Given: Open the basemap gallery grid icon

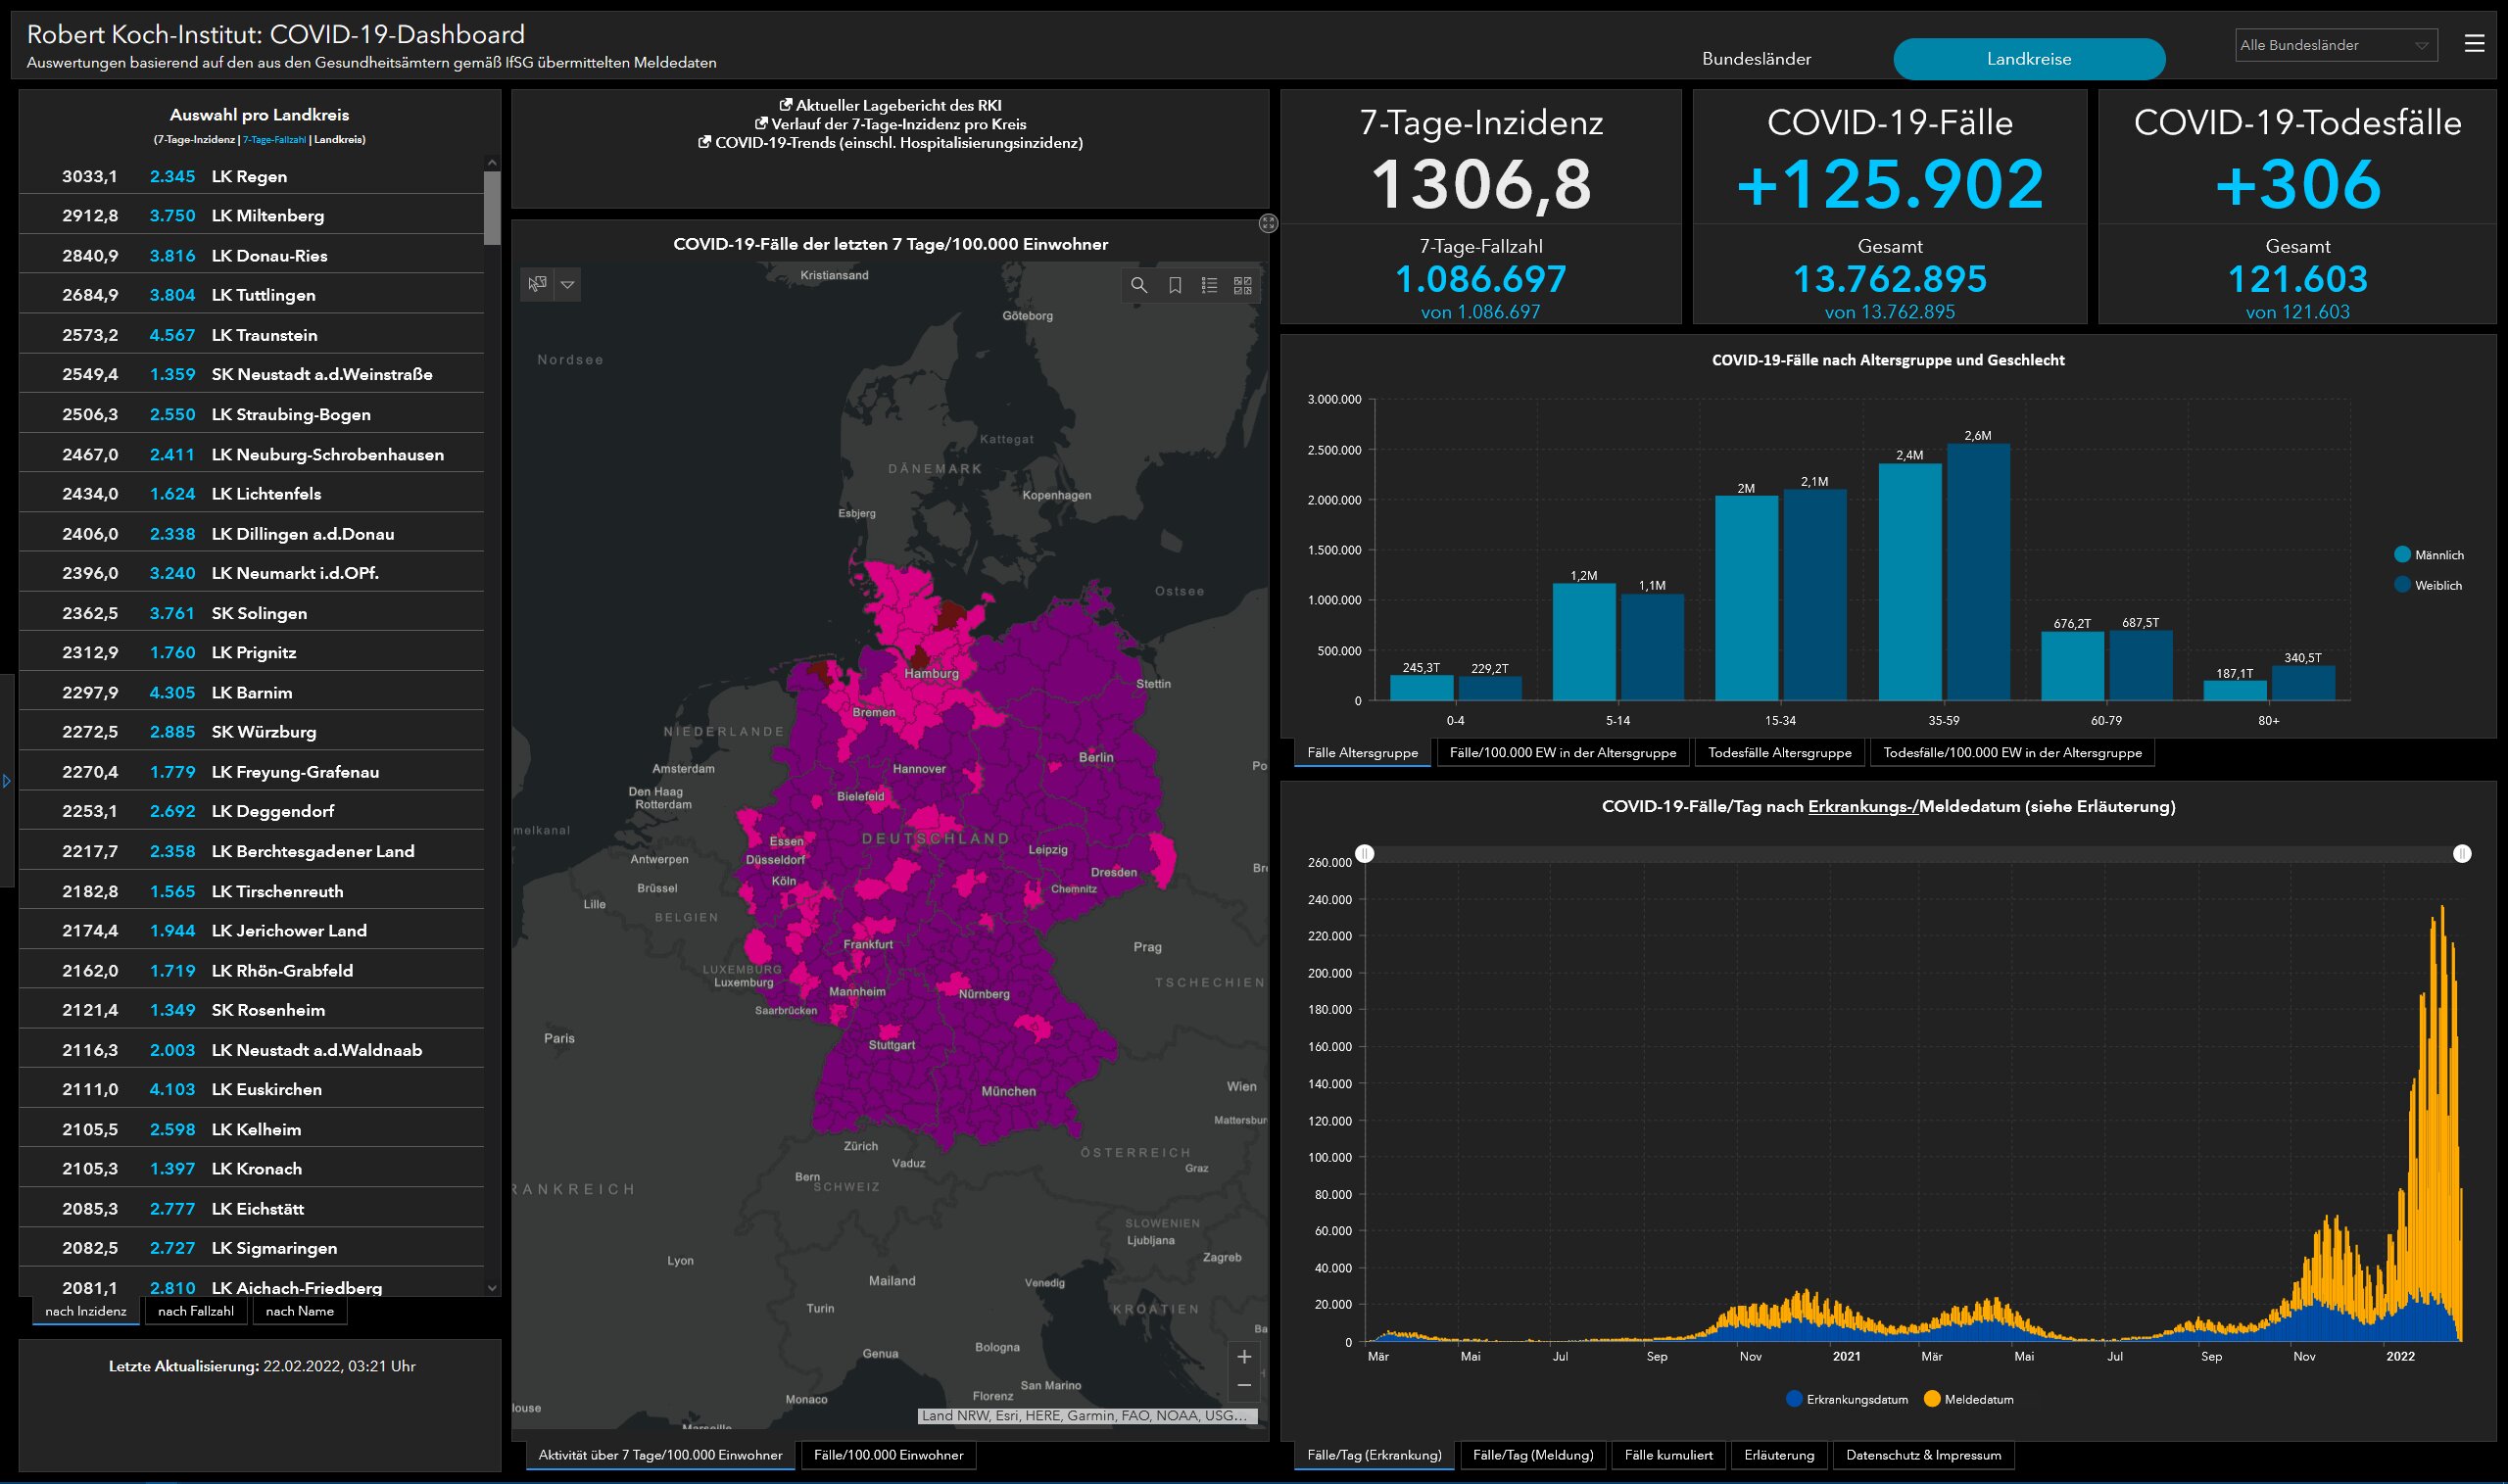Looking at the screenshot, I should 1243,285.
